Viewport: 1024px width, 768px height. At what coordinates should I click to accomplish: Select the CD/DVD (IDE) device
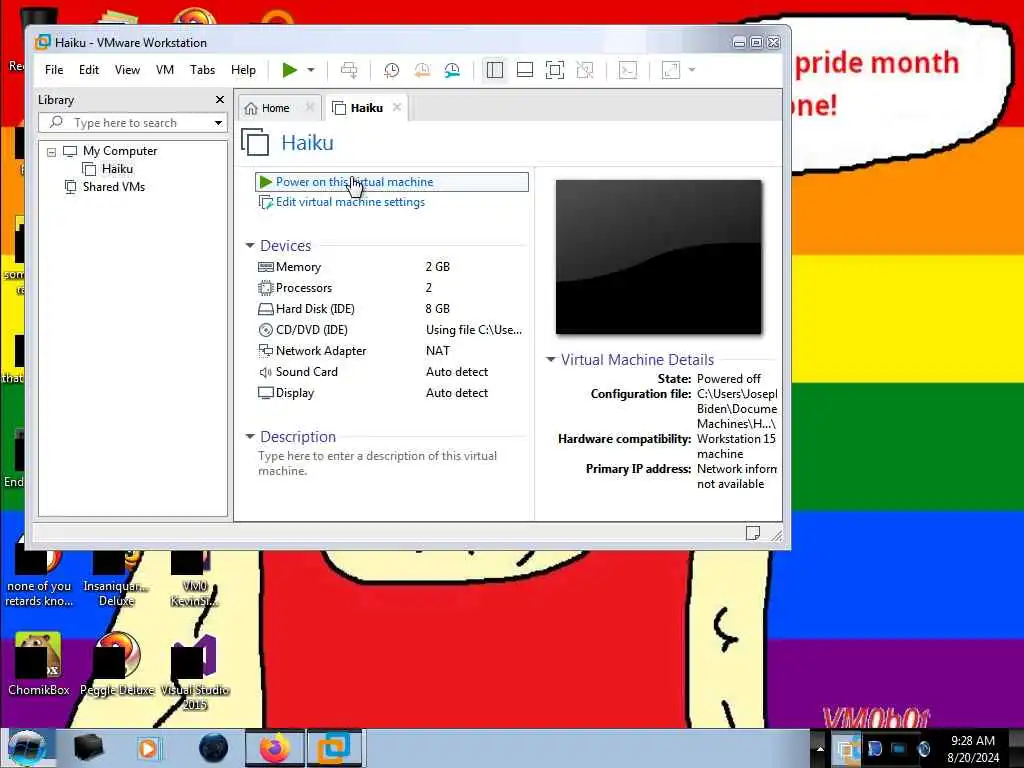tap(391, 330)
